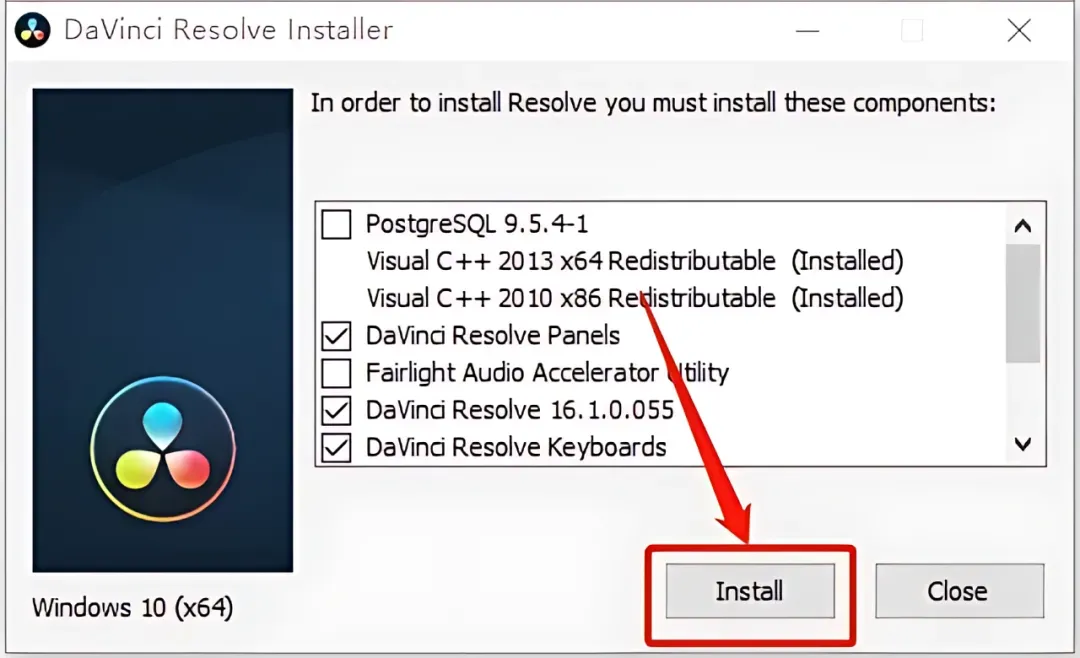Image resolution: width=1080 pixels, height=658 pixels.
Task: Click the Close button
Action: [959, 591]
